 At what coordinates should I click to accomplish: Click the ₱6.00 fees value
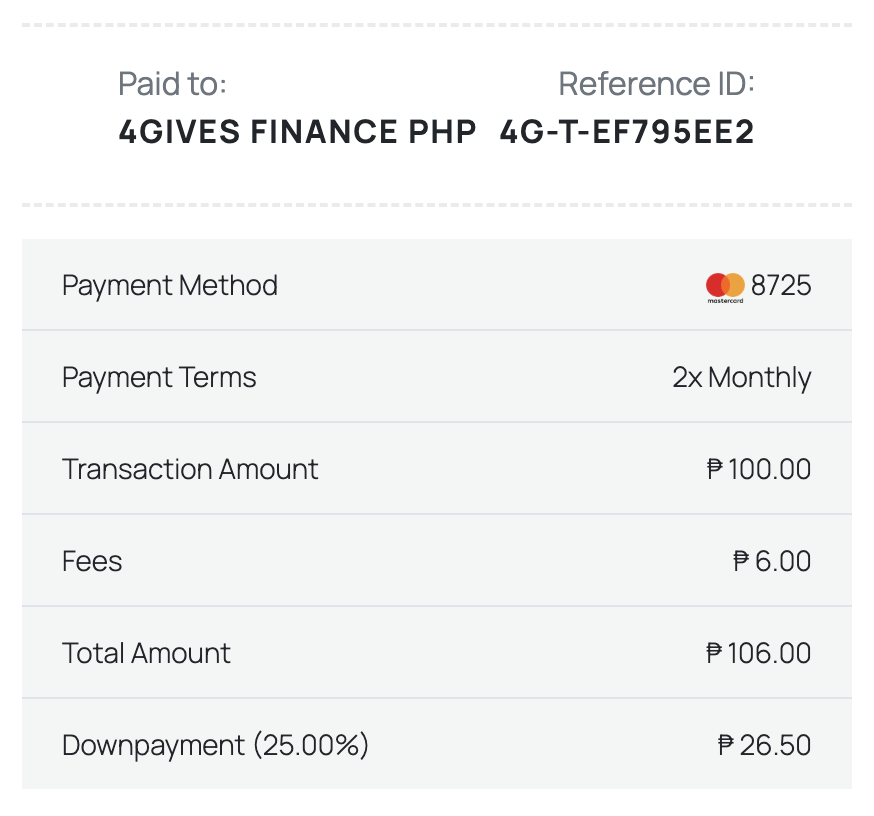[772, 562]
